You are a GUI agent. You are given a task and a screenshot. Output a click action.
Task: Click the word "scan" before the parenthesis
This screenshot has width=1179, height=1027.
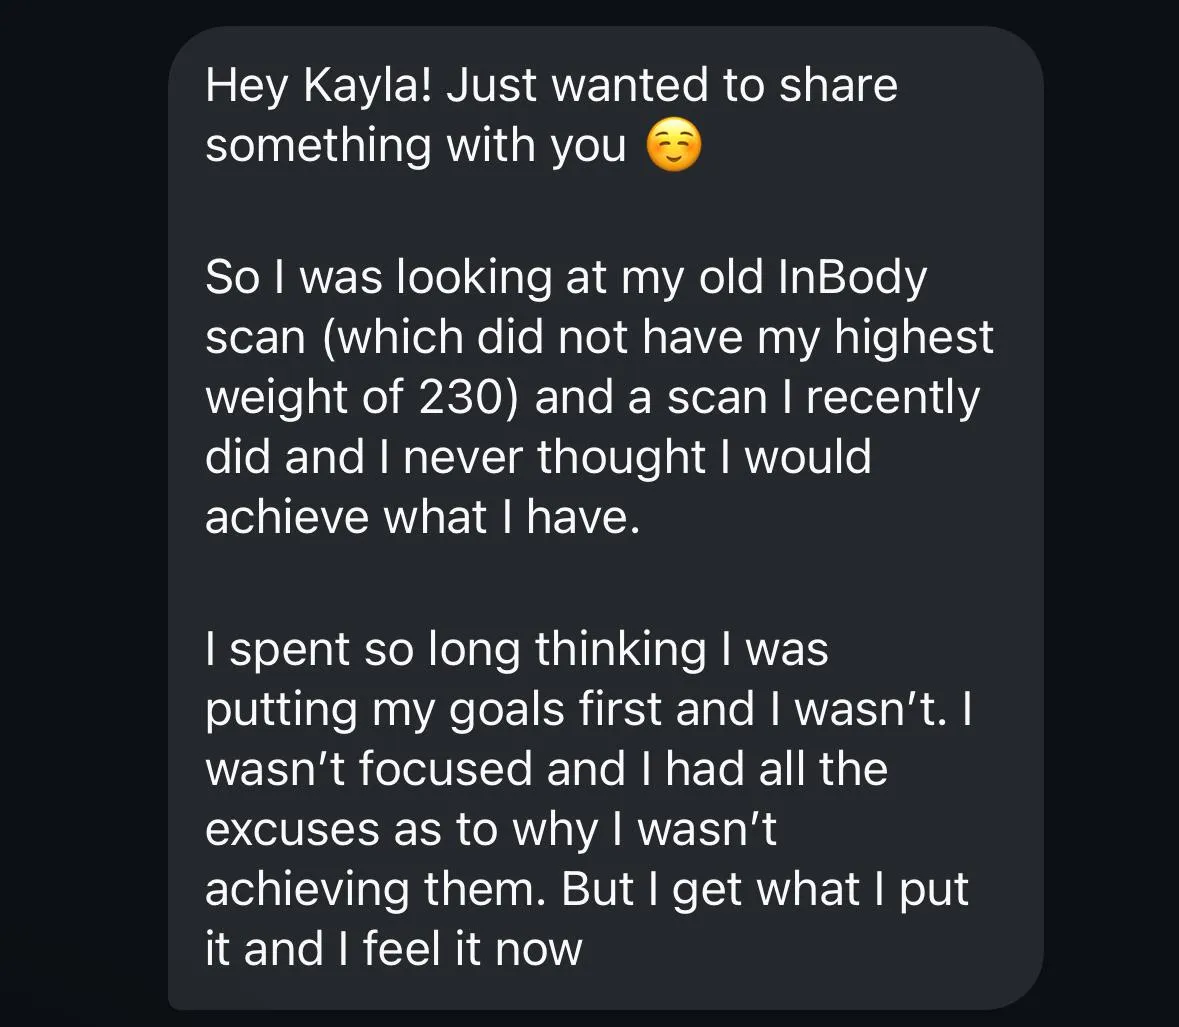click(255, 338)
